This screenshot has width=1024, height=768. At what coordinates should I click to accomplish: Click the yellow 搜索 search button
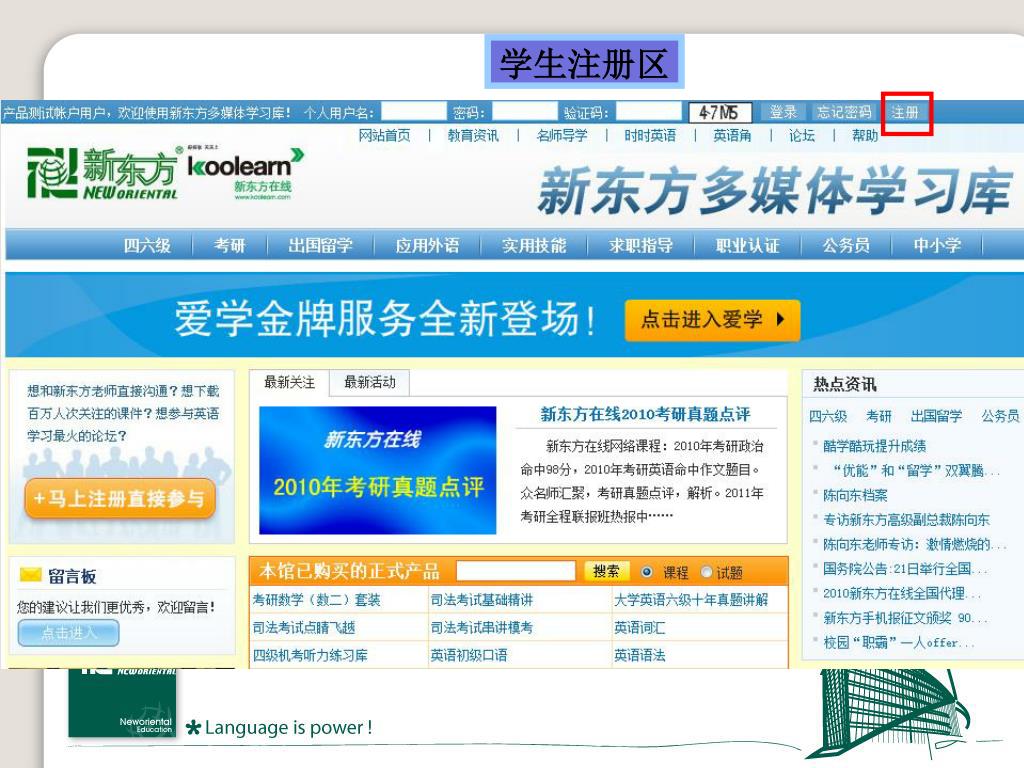click(606, 571)
